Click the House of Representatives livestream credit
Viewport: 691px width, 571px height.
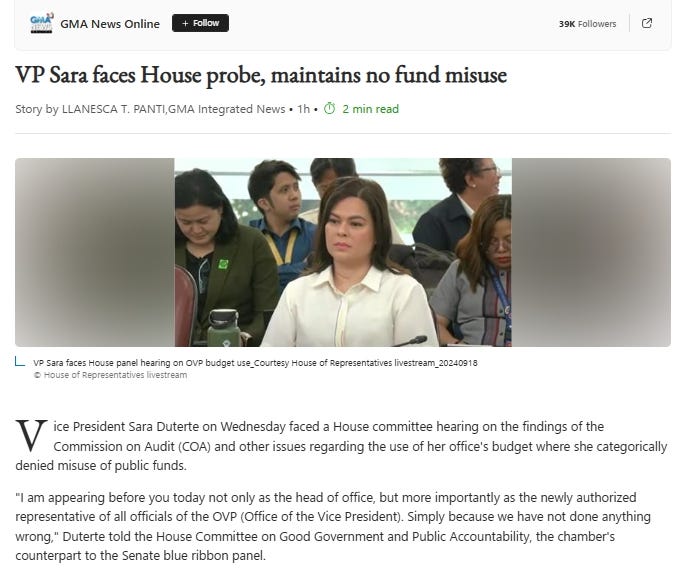coord(110,375)
